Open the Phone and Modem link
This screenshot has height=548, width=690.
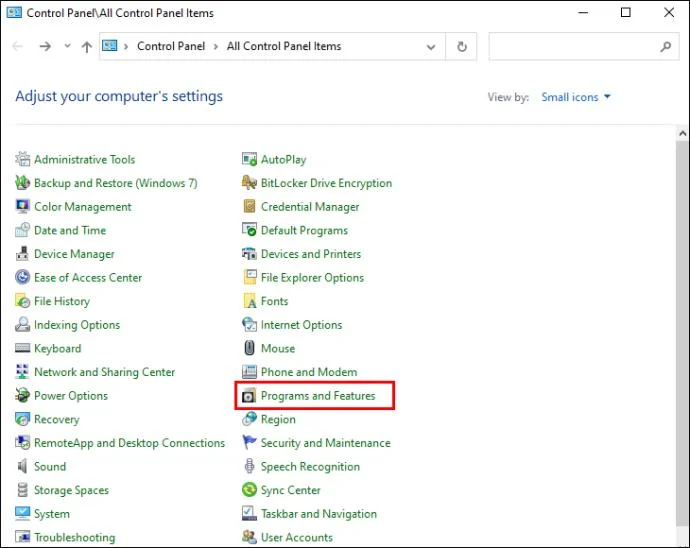309,372
